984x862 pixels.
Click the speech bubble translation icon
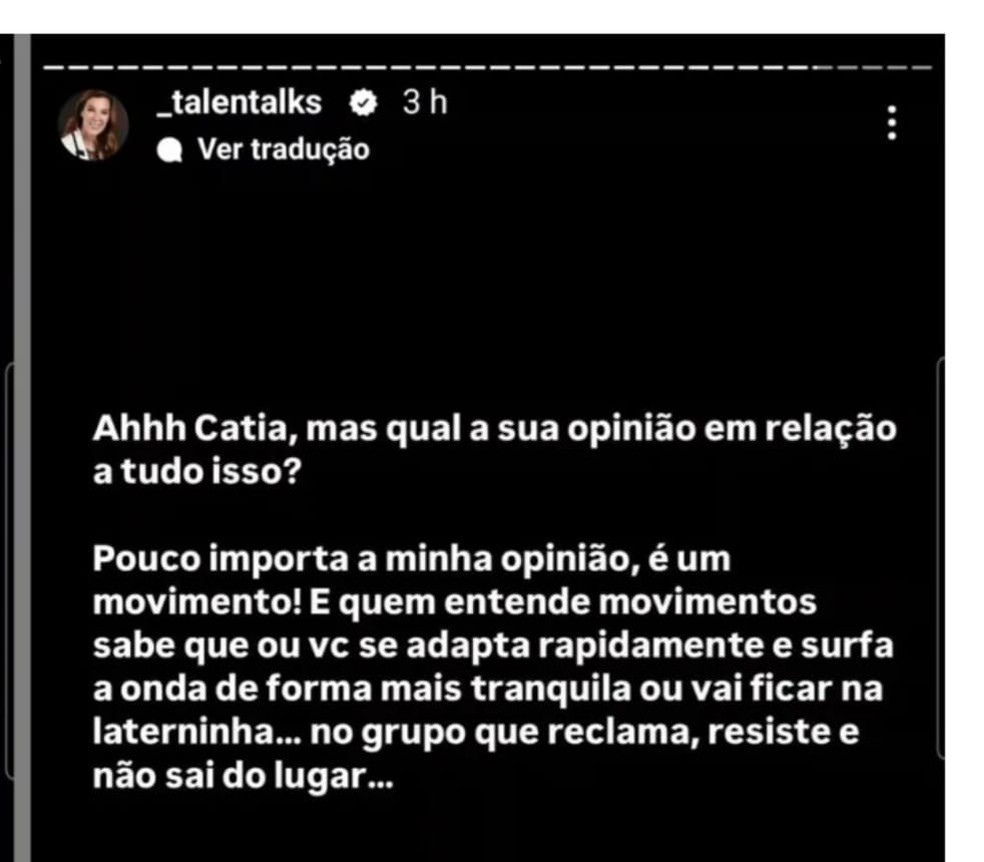[x=169, y=151]
